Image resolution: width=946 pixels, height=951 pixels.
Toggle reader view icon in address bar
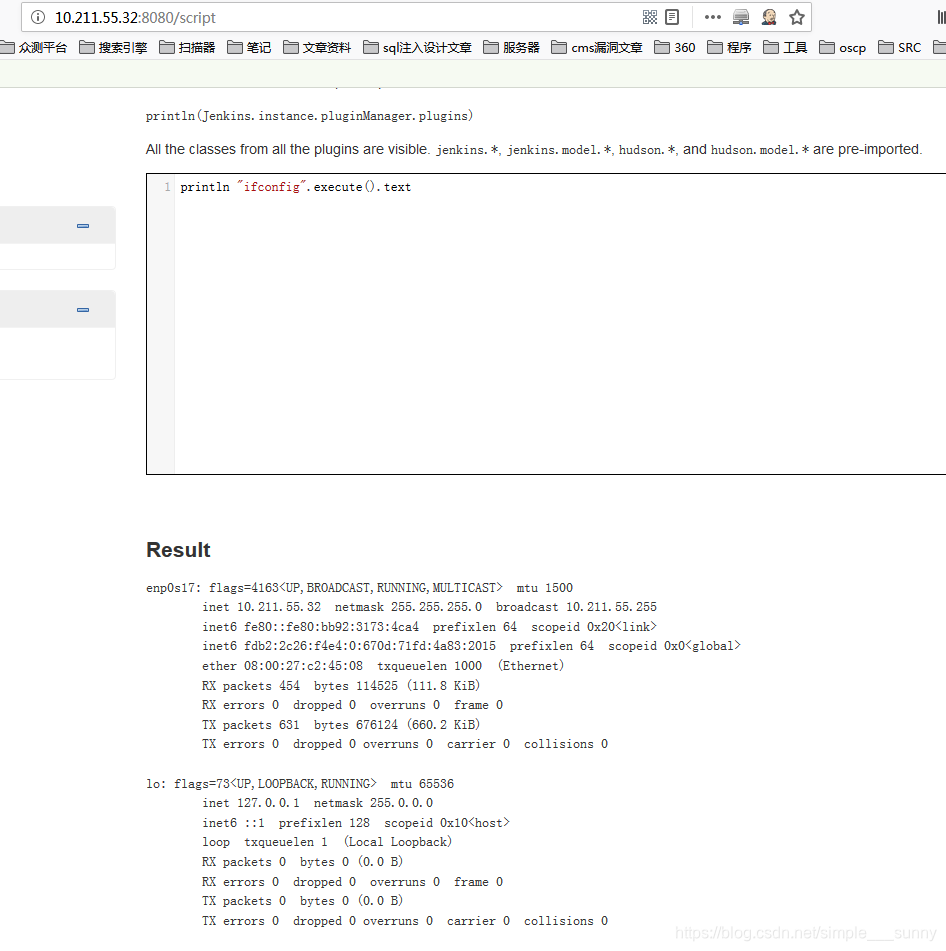click(672, 17)
